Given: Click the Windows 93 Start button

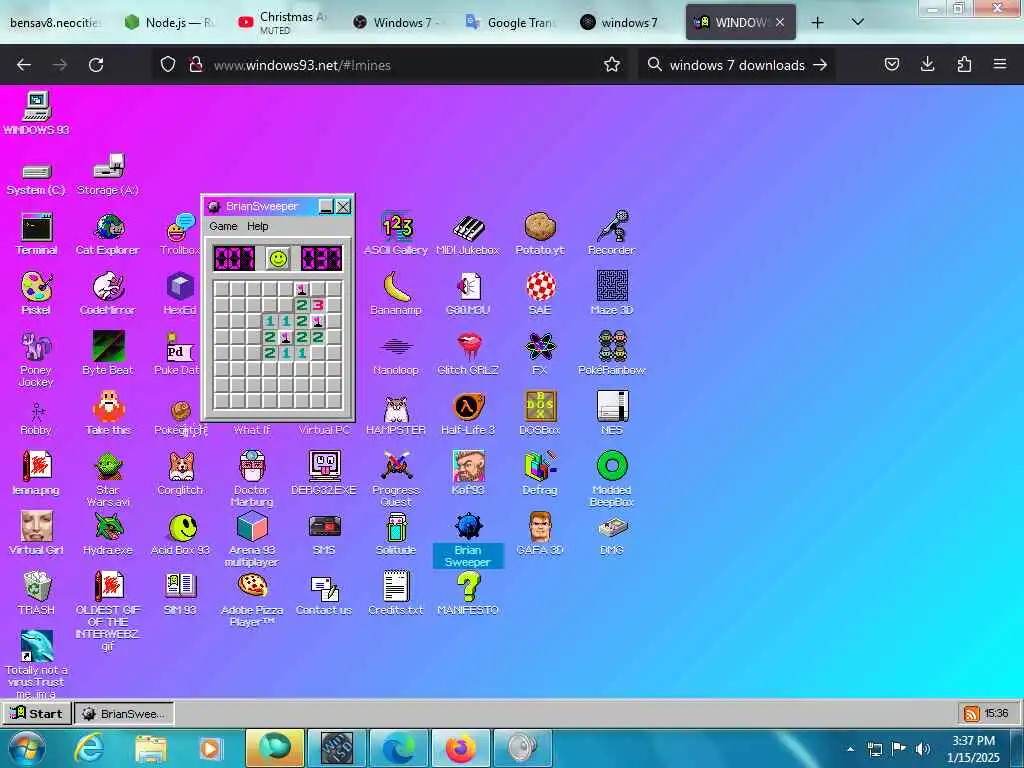Looking at the screenshot, I should (x=37, y=713).
